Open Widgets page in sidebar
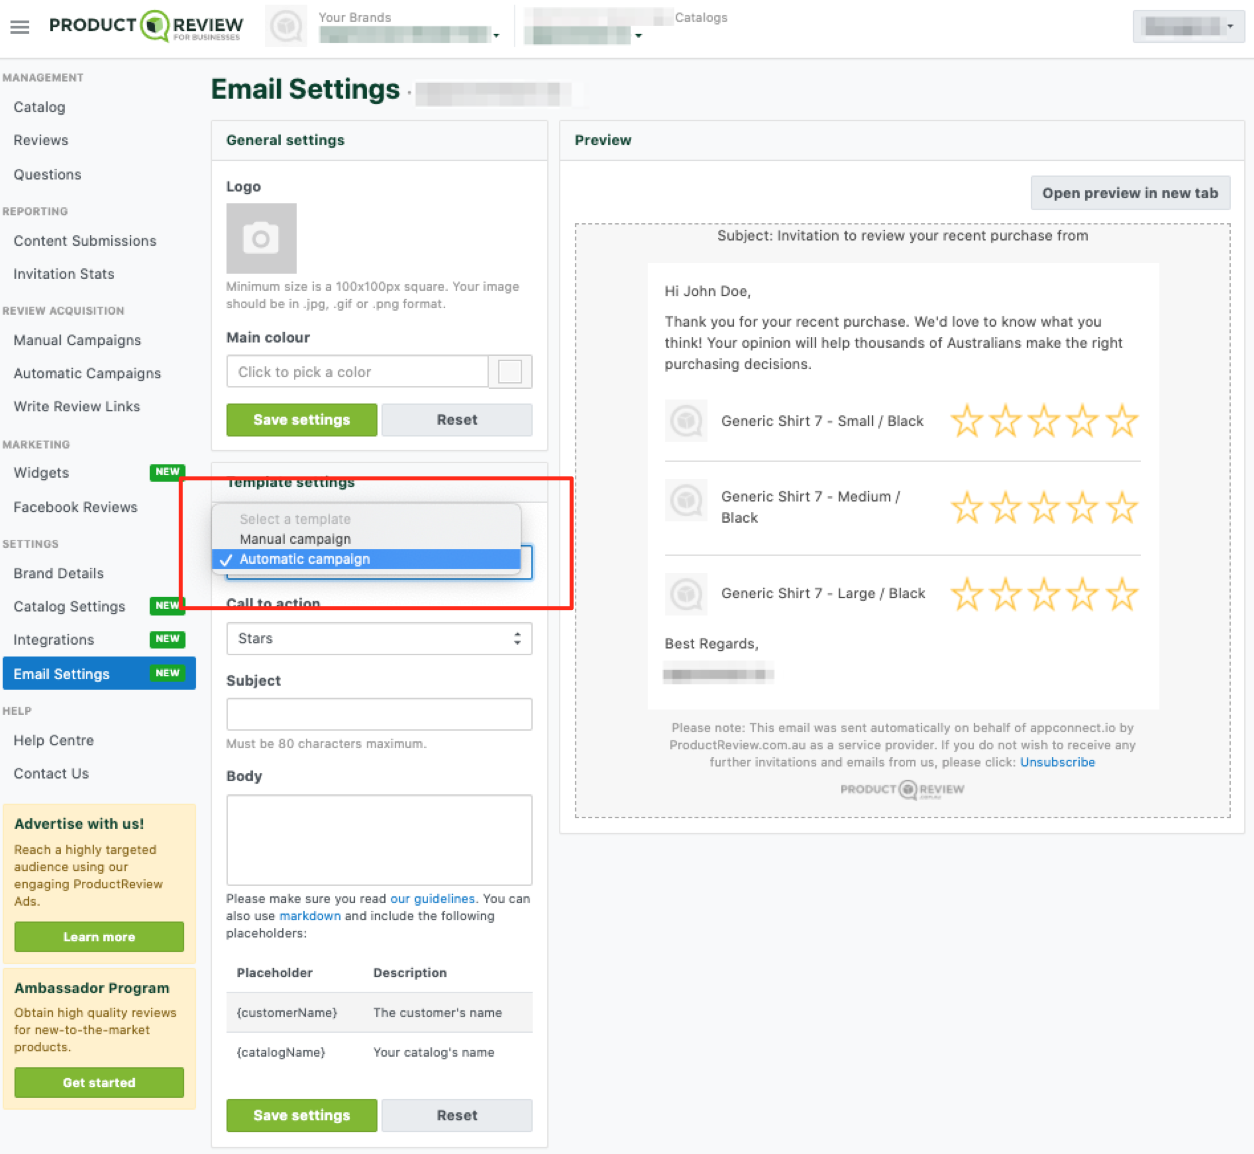This screenshot has width=1254, height=1154. click(41, 473)
